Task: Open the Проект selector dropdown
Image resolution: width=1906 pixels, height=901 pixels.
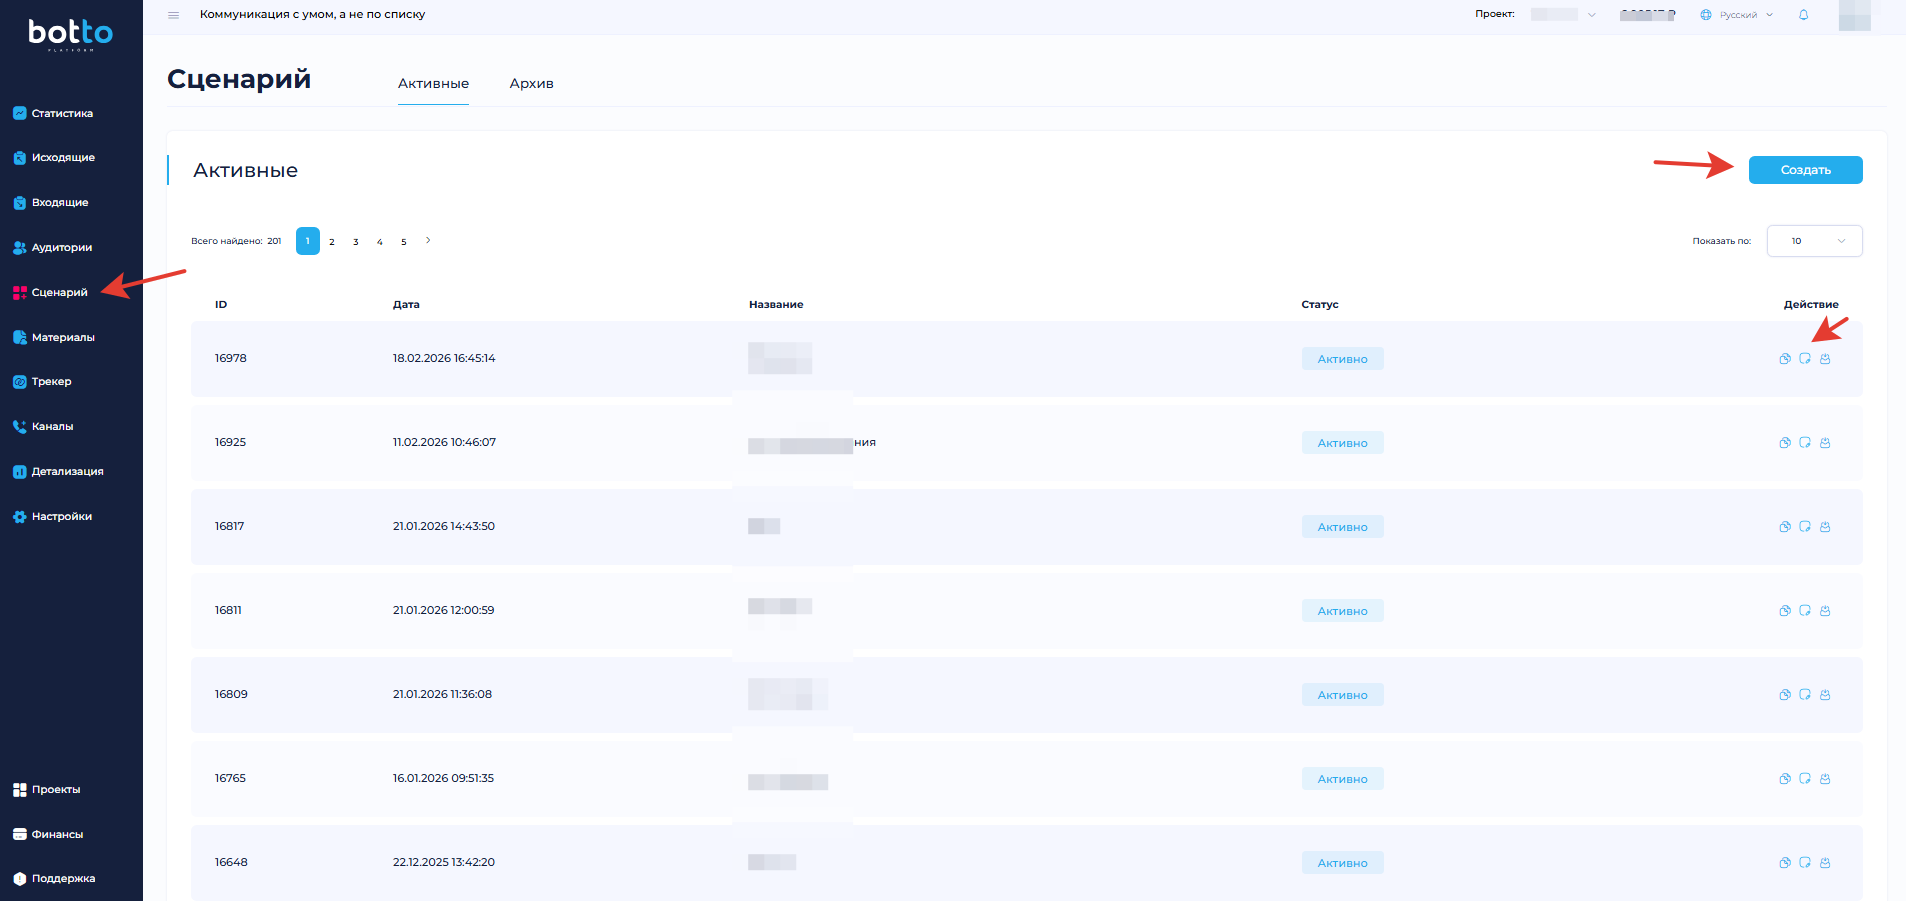Action: (x=1564, y=15)
